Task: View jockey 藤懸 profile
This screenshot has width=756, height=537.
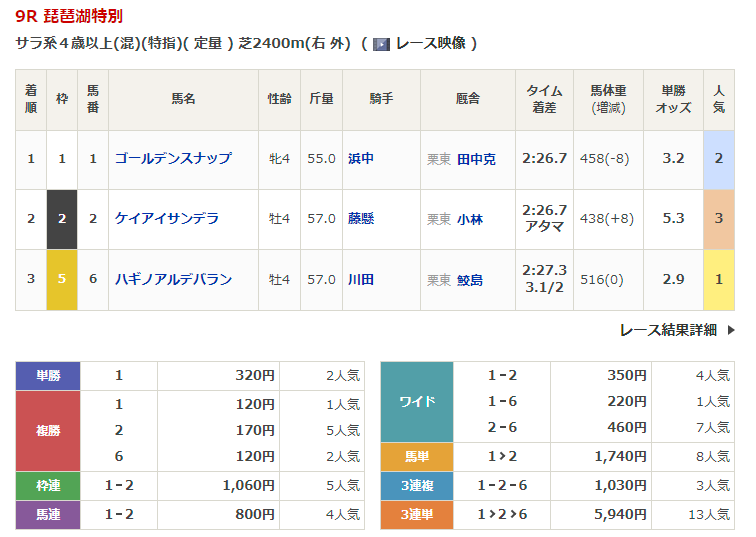Action: click(361, 219)
